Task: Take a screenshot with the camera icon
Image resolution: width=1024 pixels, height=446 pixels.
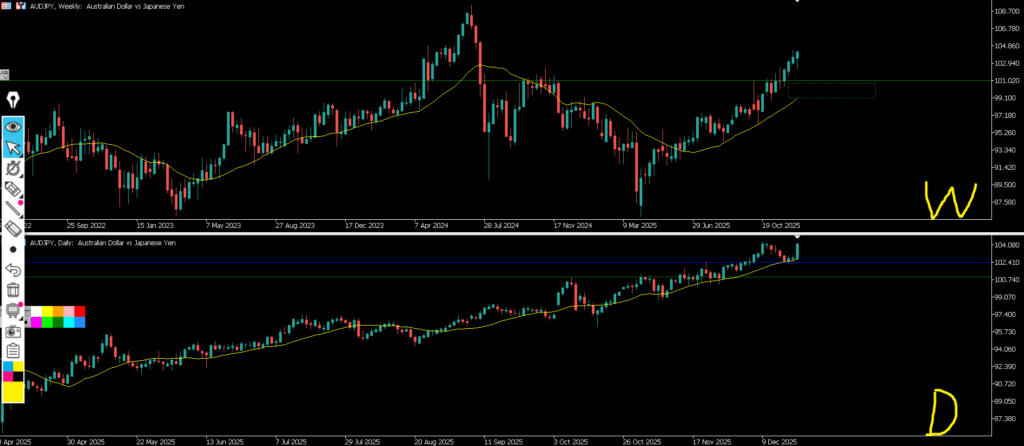Action: click(x=14, y=331)
